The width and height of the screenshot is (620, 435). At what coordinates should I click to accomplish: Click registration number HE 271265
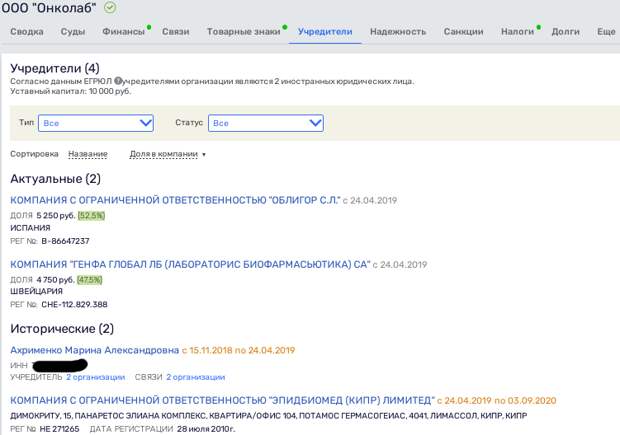59,429
